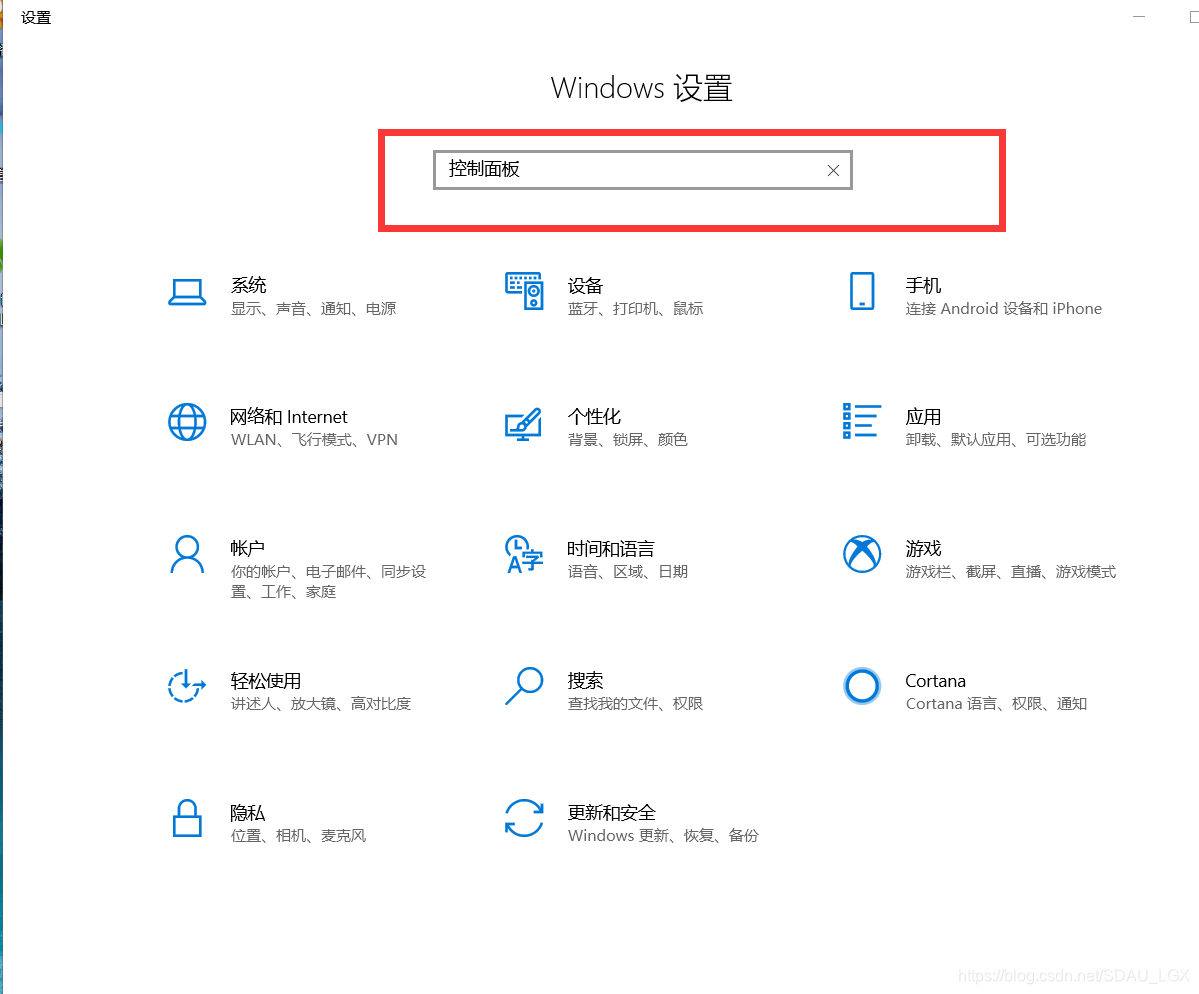
Task: Click the 语音、区域、日期 description
Action: 628,572
